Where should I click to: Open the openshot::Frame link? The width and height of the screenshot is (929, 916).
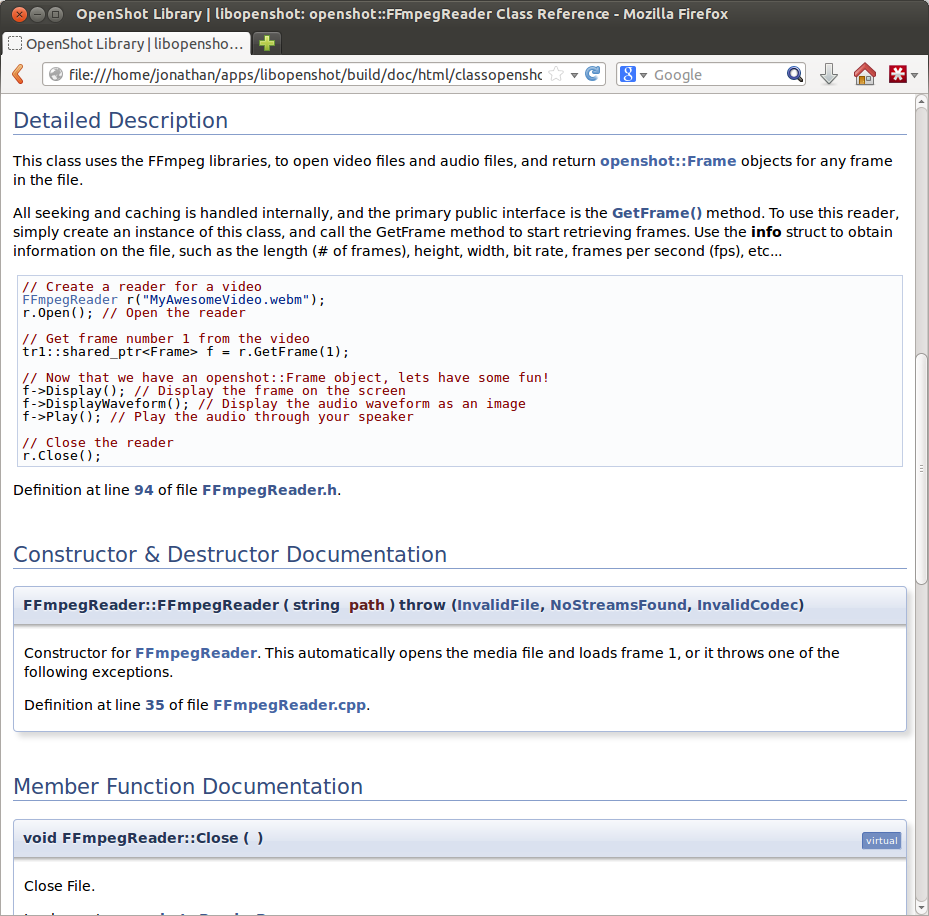coord(667,161)
